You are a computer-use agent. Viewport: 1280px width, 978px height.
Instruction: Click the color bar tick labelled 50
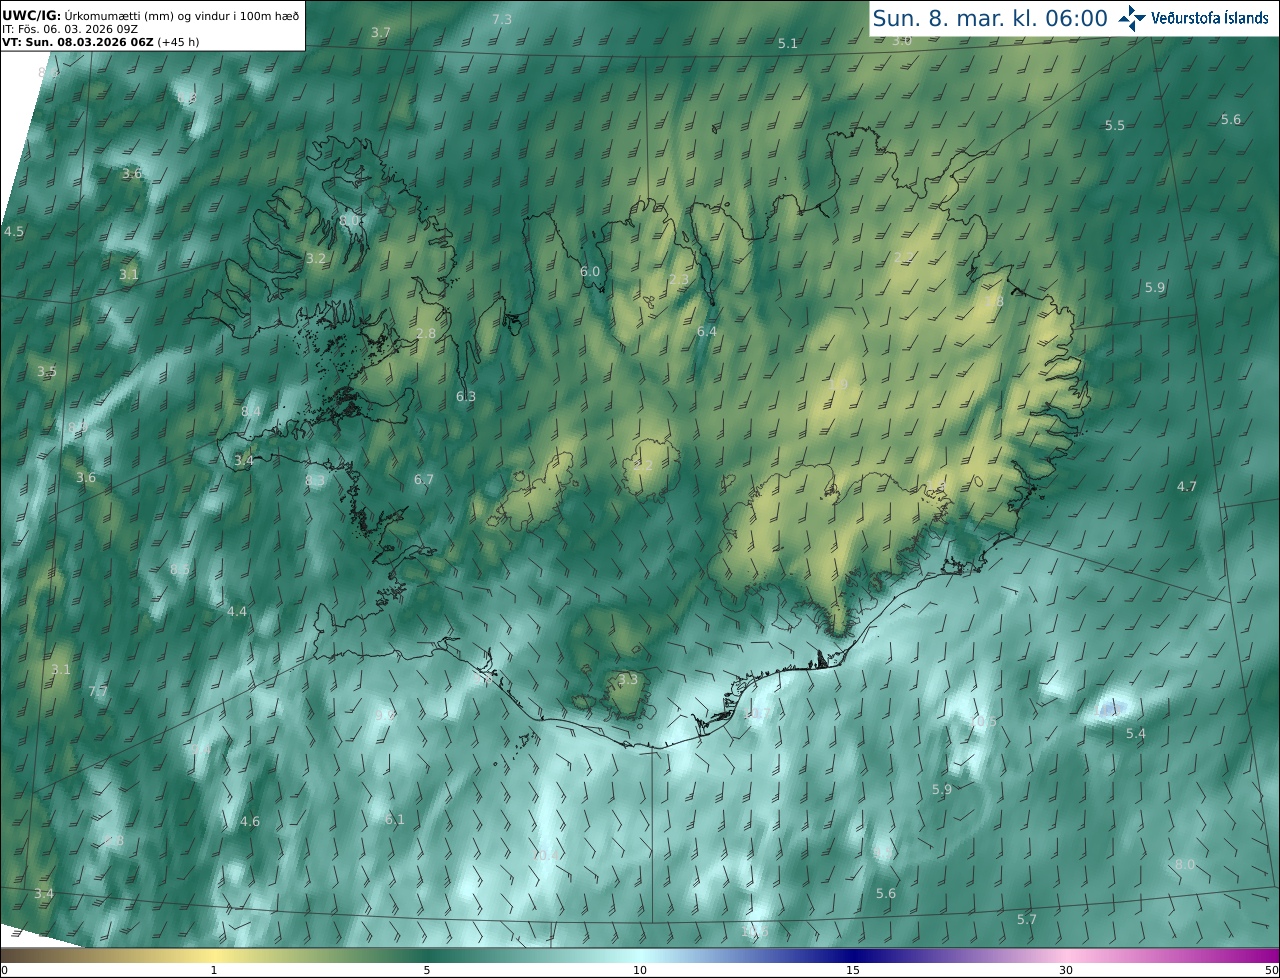[x=1271, y=970]
